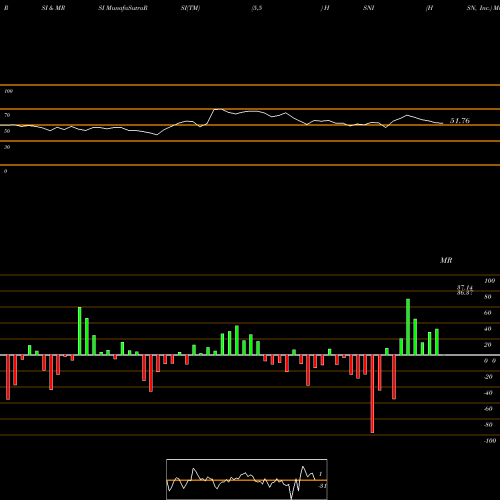
Task: Click the MR panel title label
Action: coord(446,260)
